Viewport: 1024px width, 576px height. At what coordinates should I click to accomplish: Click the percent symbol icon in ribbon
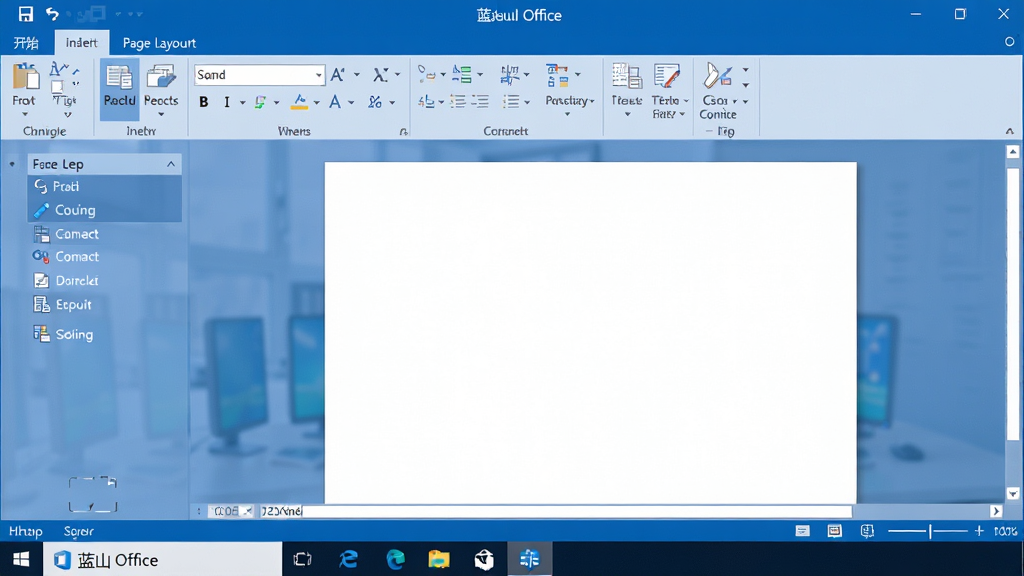(x=375, y=102)
